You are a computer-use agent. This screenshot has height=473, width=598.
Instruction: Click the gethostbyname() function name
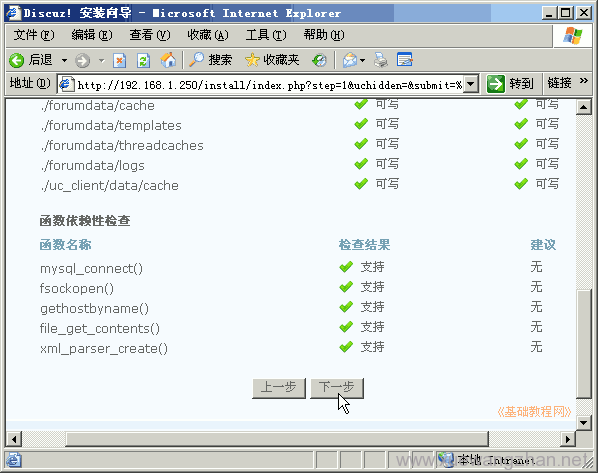(x=94, y=309)
